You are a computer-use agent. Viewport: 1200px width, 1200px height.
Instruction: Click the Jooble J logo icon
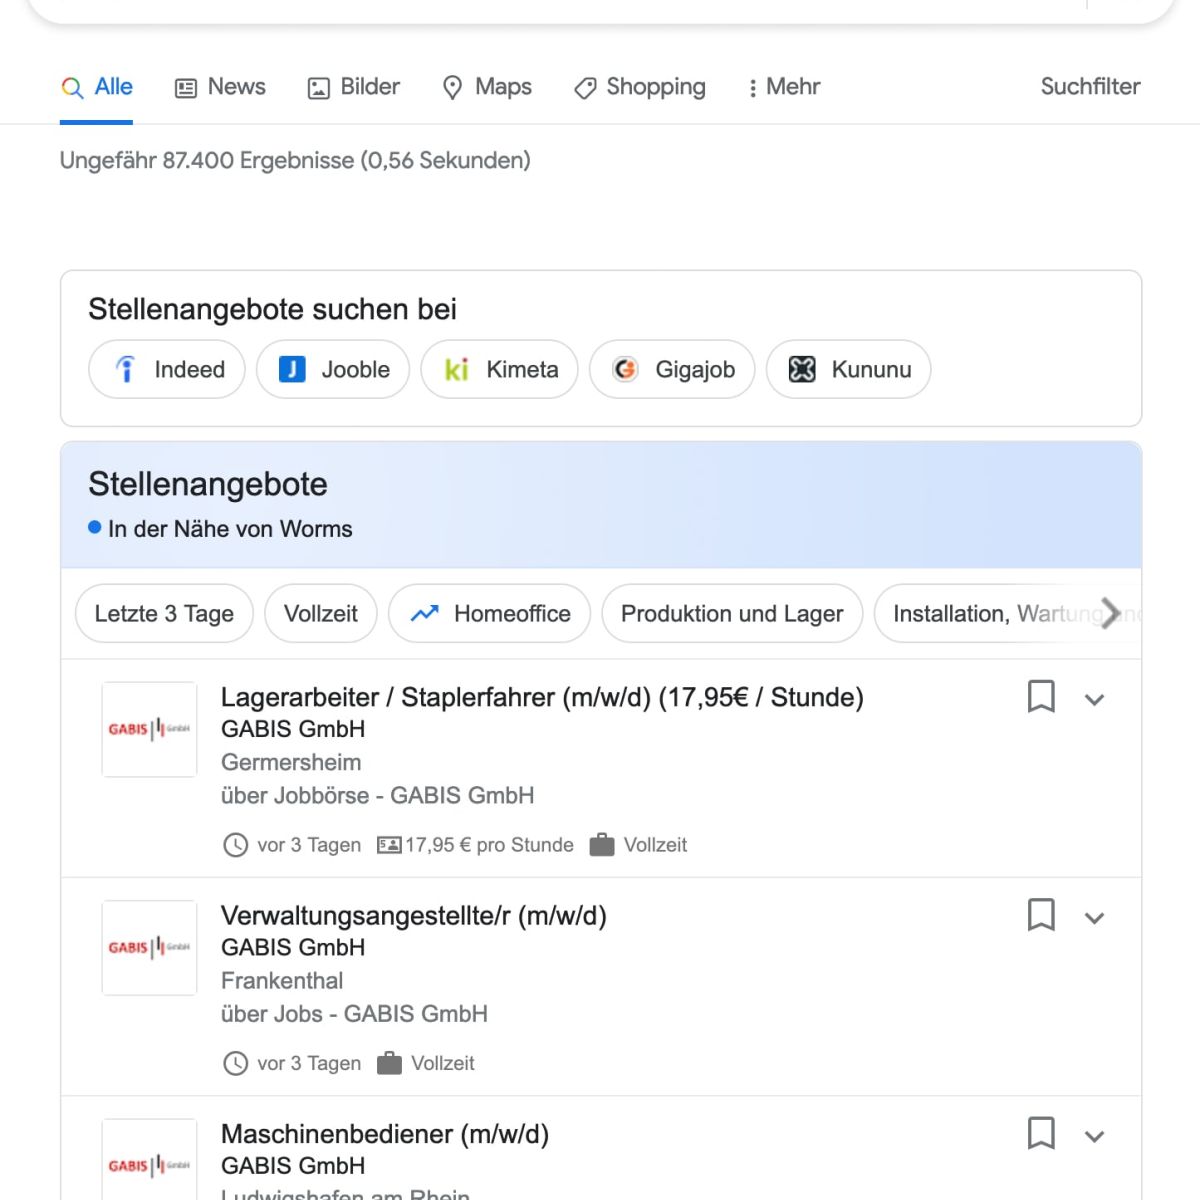point(292,369)
